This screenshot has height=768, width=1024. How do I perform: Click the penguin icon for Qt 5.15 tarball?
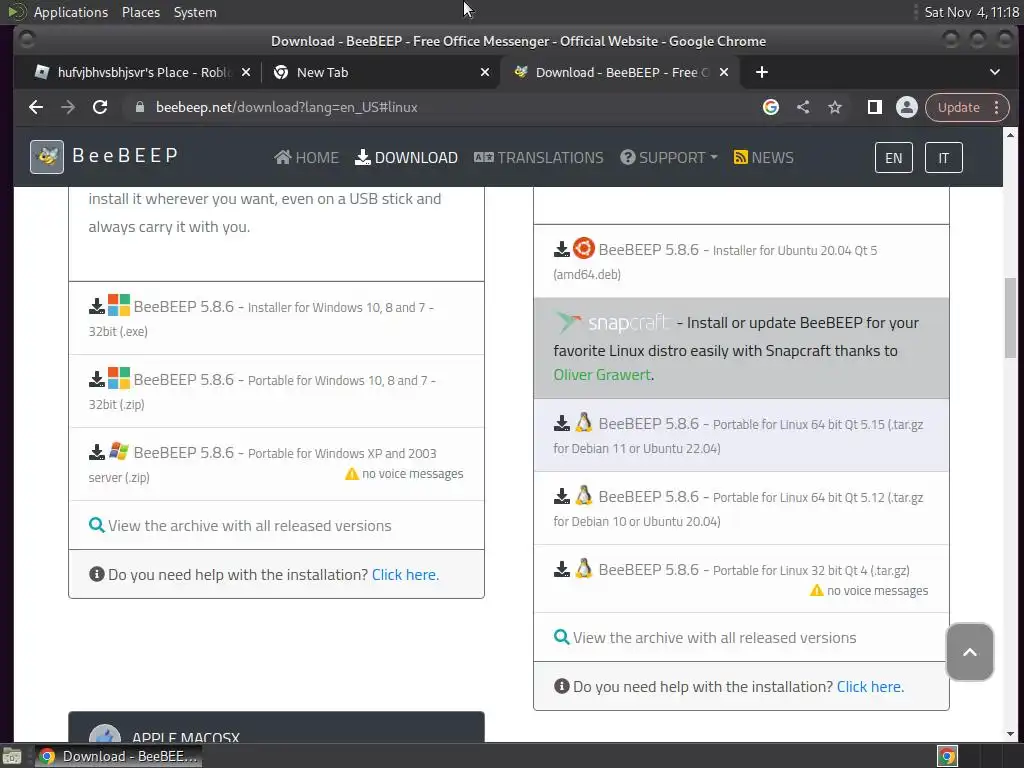click(584, 423)
